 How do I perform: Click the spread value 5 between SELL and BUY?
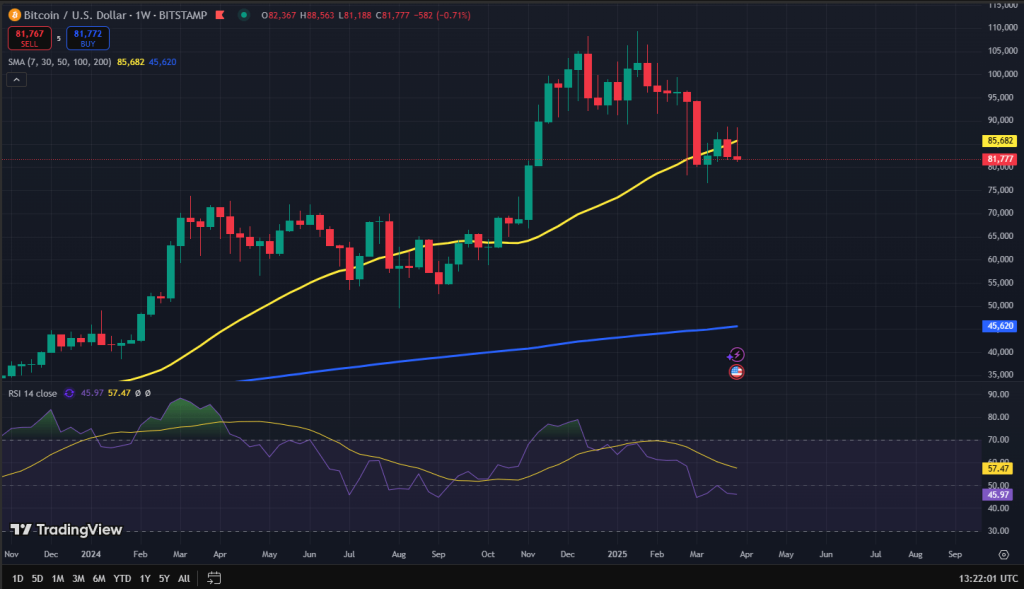(x=59, y=39)
